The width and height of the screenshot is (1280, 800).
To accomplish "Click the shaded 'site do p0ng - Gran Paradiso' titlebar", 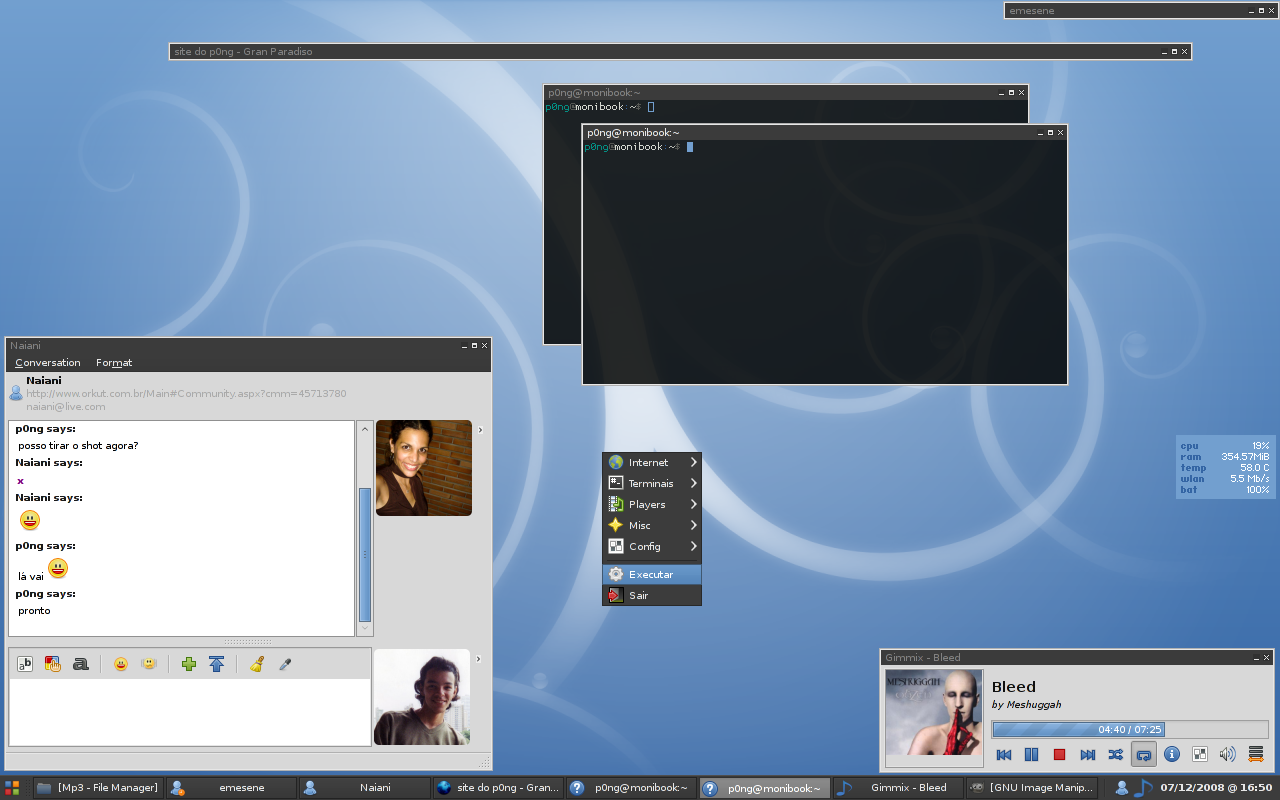I will (680, 51).
